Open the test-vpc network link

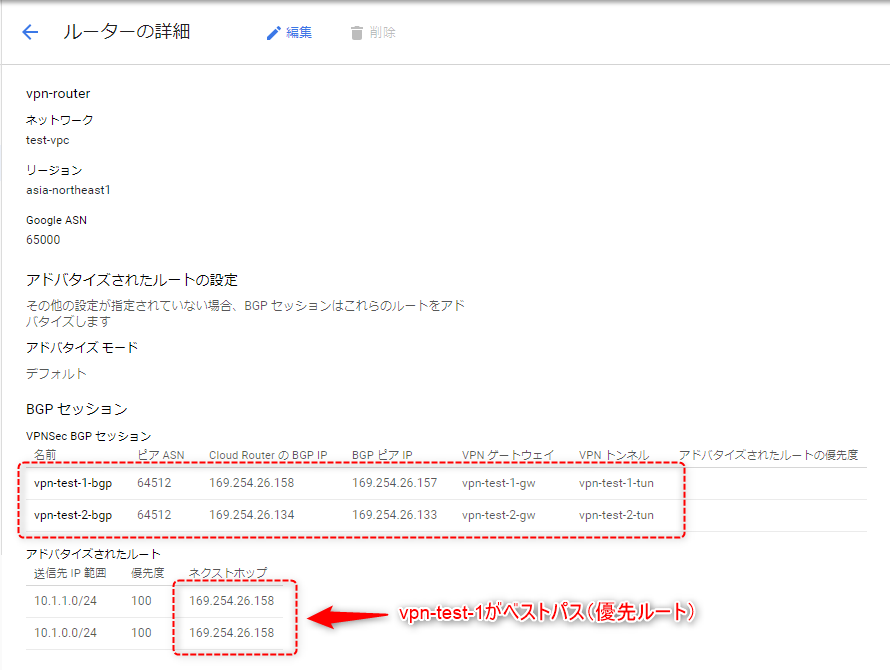click(x=47, y=139)
